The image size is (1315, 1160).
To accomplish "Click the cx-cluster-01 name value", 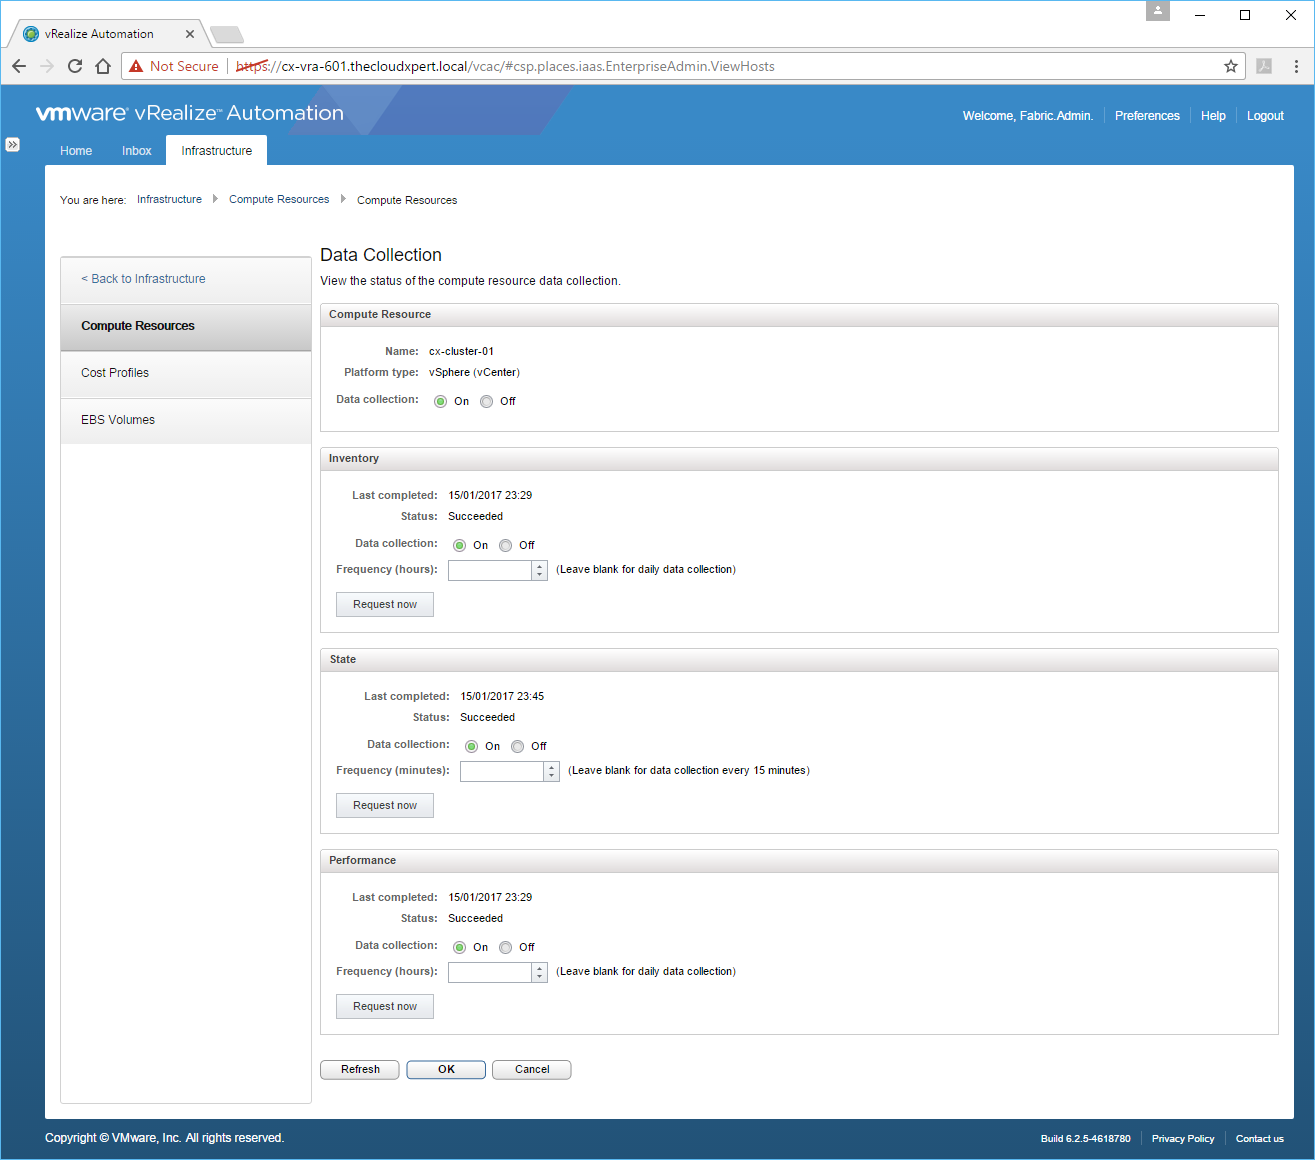I will click(461, 352).
